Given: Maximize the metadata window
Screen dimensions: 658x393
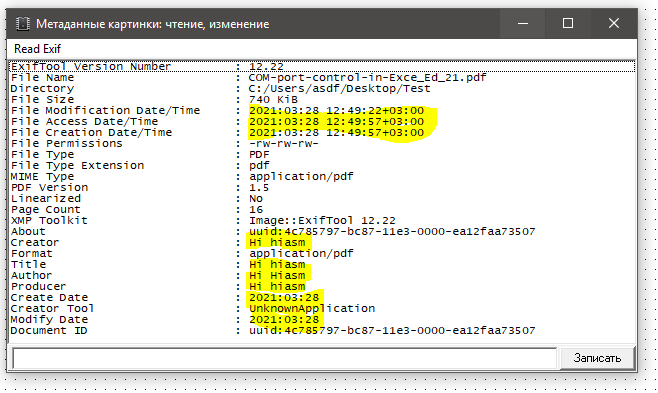Looking at the screenshot, I should point(568,23).
